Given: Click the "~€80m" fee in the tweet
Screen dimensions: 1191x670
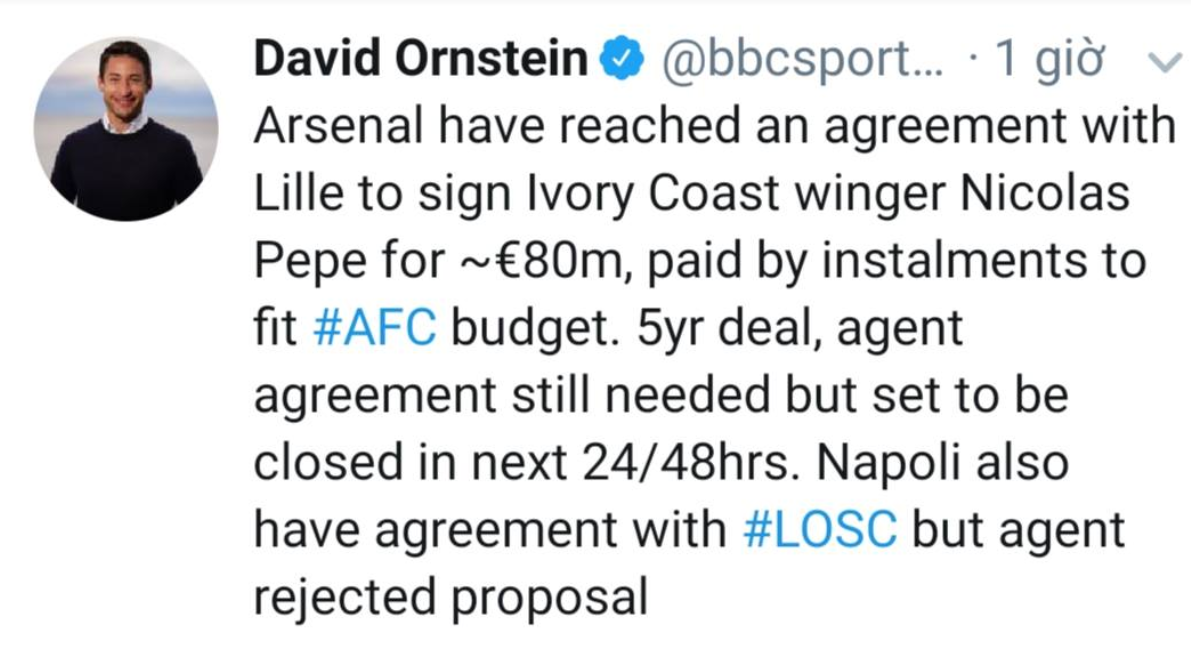Looking at the screenshot, I should click(525, 262).
